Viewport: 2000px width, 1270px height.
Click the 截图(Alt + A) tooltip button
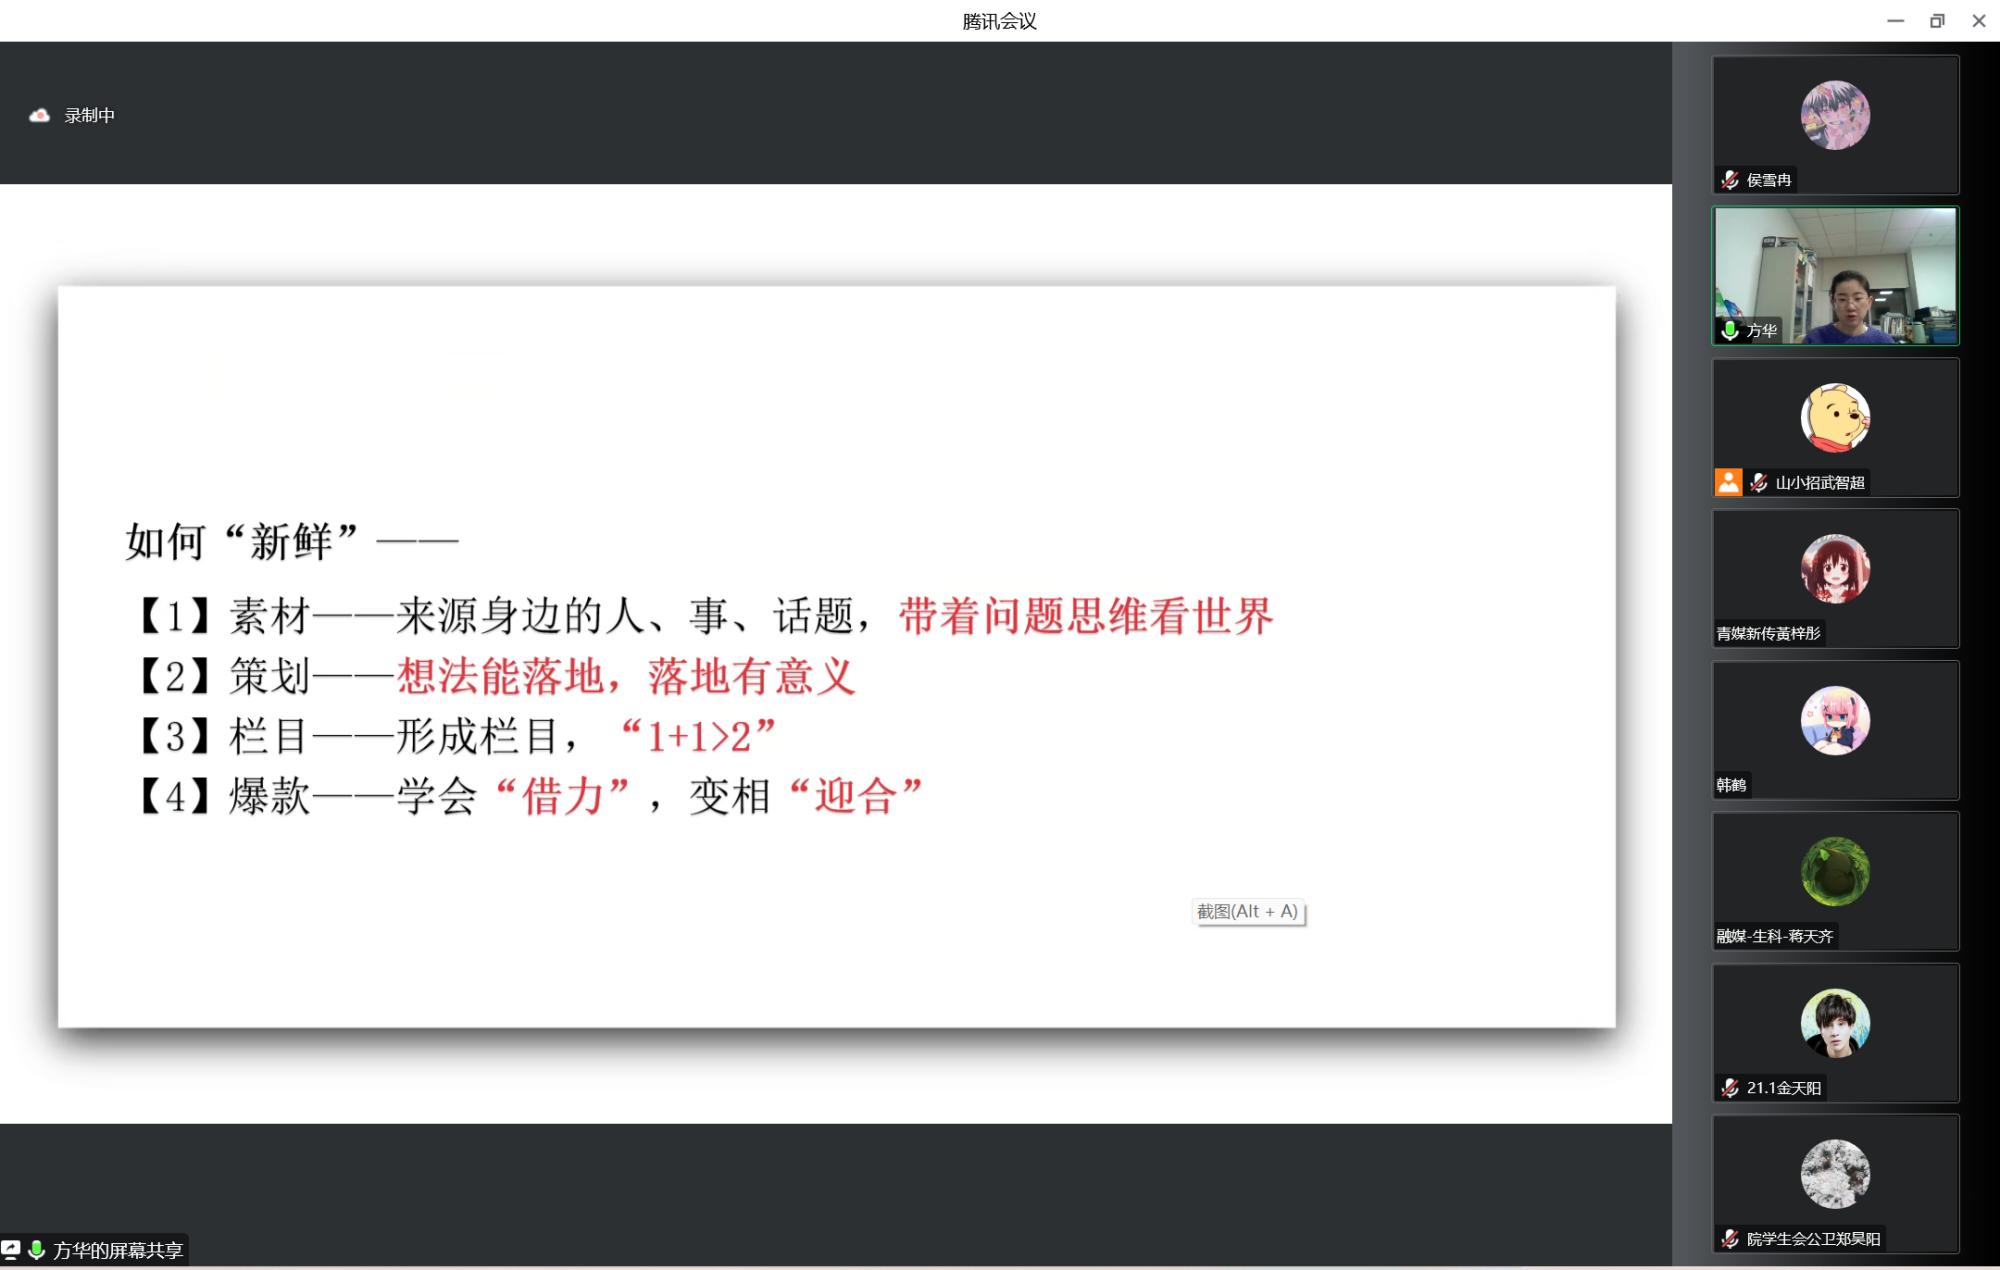[1247, 911]
